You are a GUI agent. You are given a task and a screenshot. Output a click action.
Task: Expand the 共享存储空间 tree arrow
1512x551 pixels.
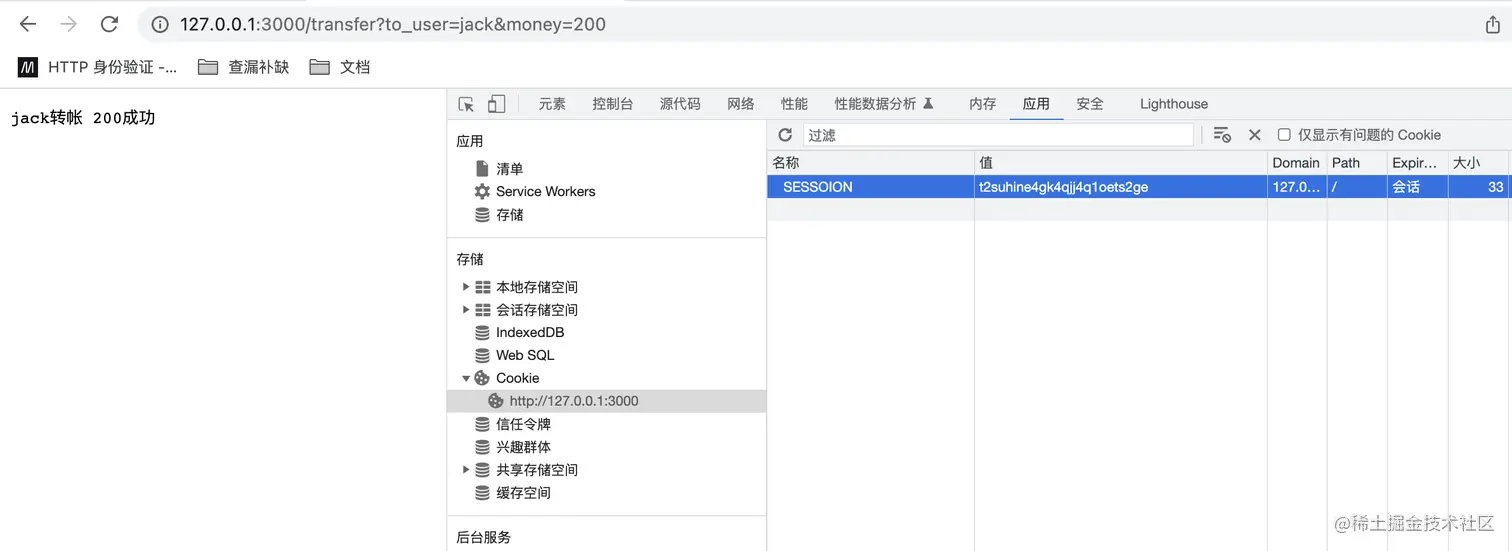click(x=465, y=470)
